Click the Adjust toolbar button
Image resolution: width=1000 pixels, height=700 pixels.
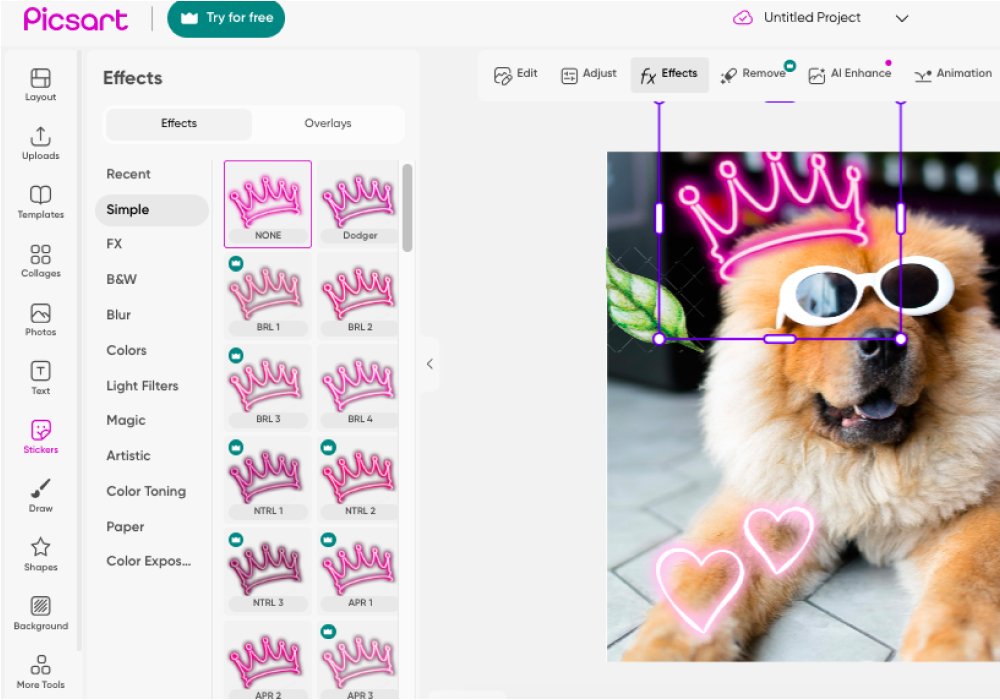click(589, 75)
